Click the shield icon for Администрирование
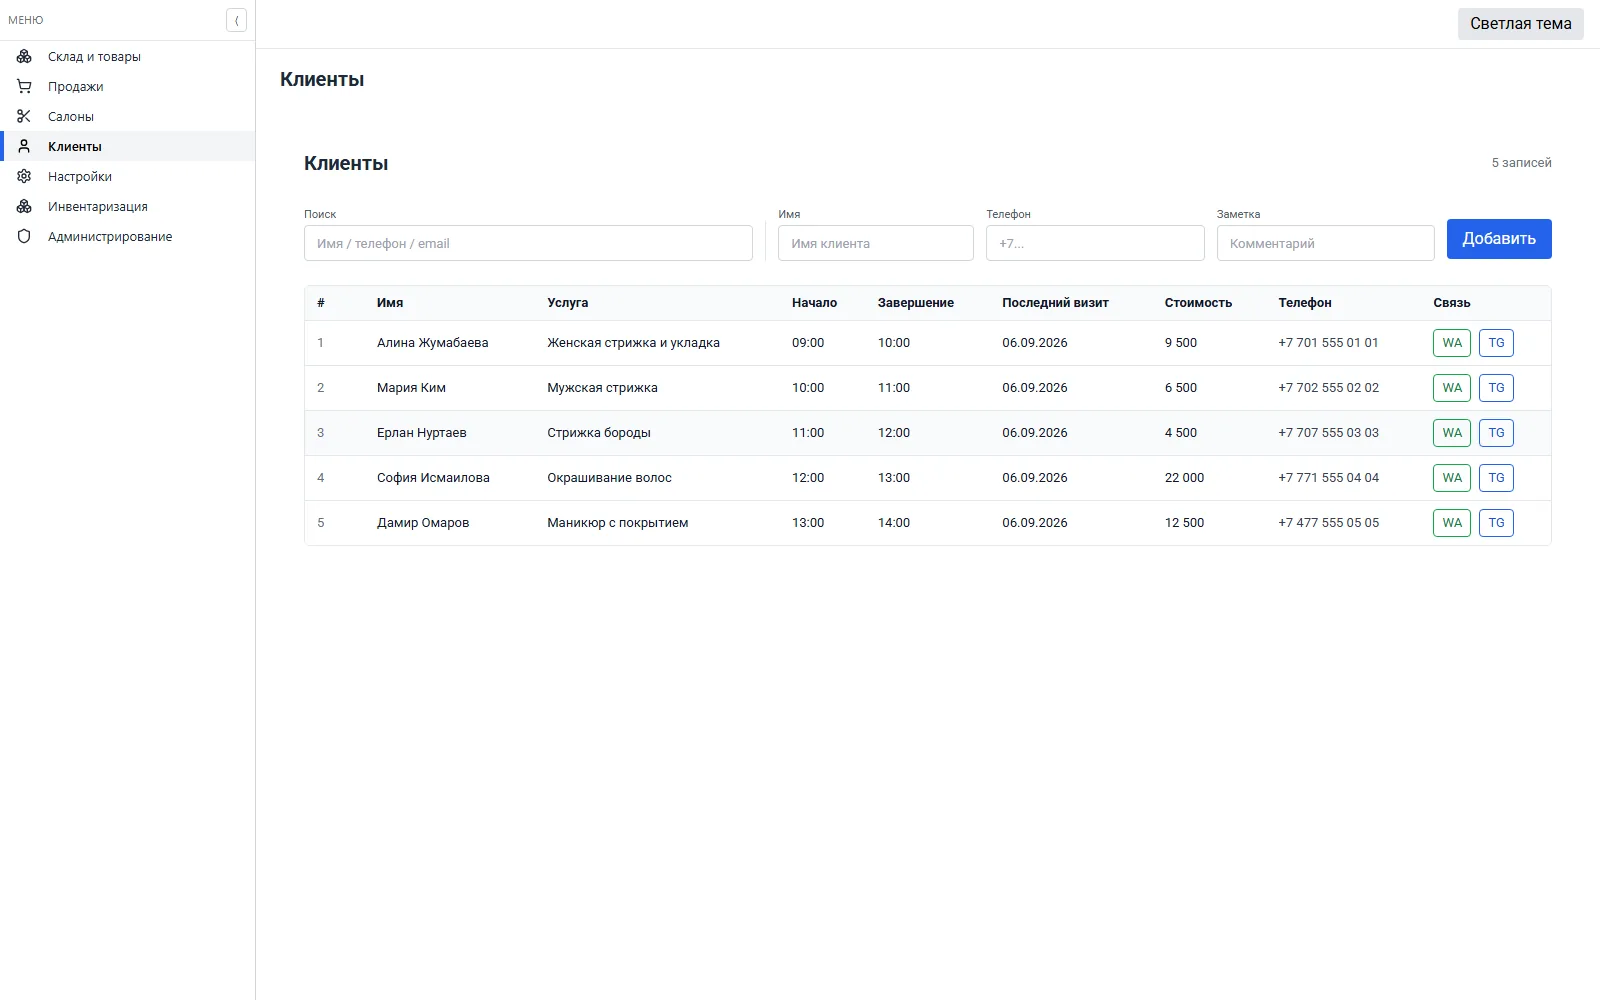Viewport: 1600px width, 1000px height. 24,236
